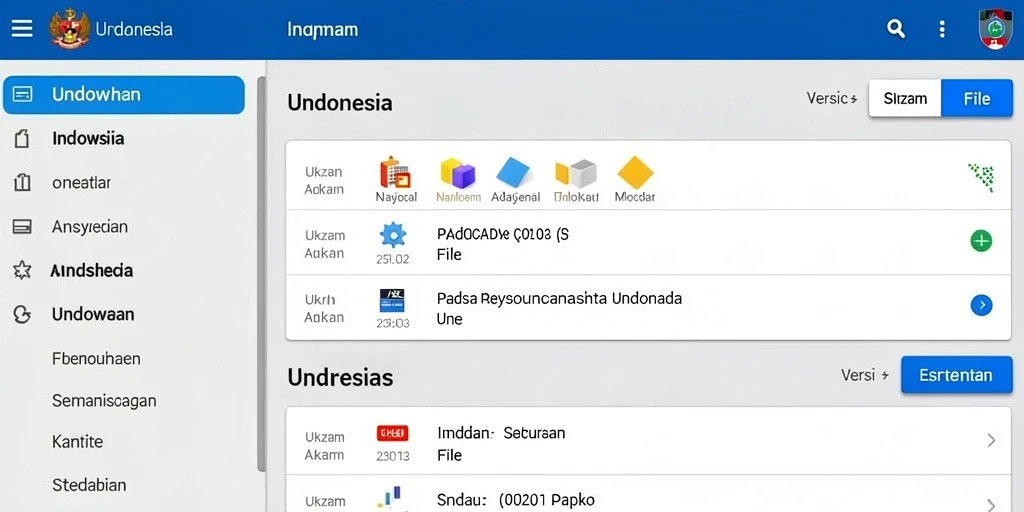Click the oneatlar sidebar icon

pyautogui.click(x=22, y=183)
